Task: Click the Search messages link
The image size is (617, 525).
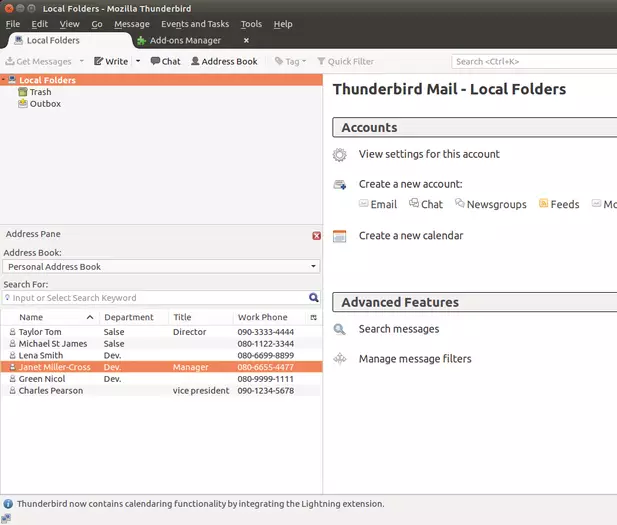Action: 398,329
